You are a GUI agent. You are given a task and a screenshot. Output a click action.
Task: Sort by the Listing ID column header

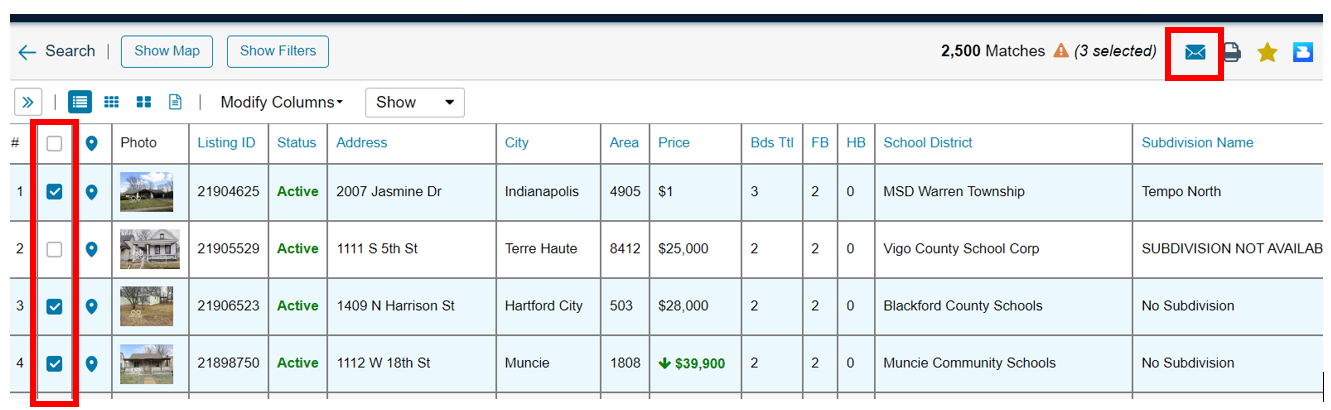coord(226,143)
